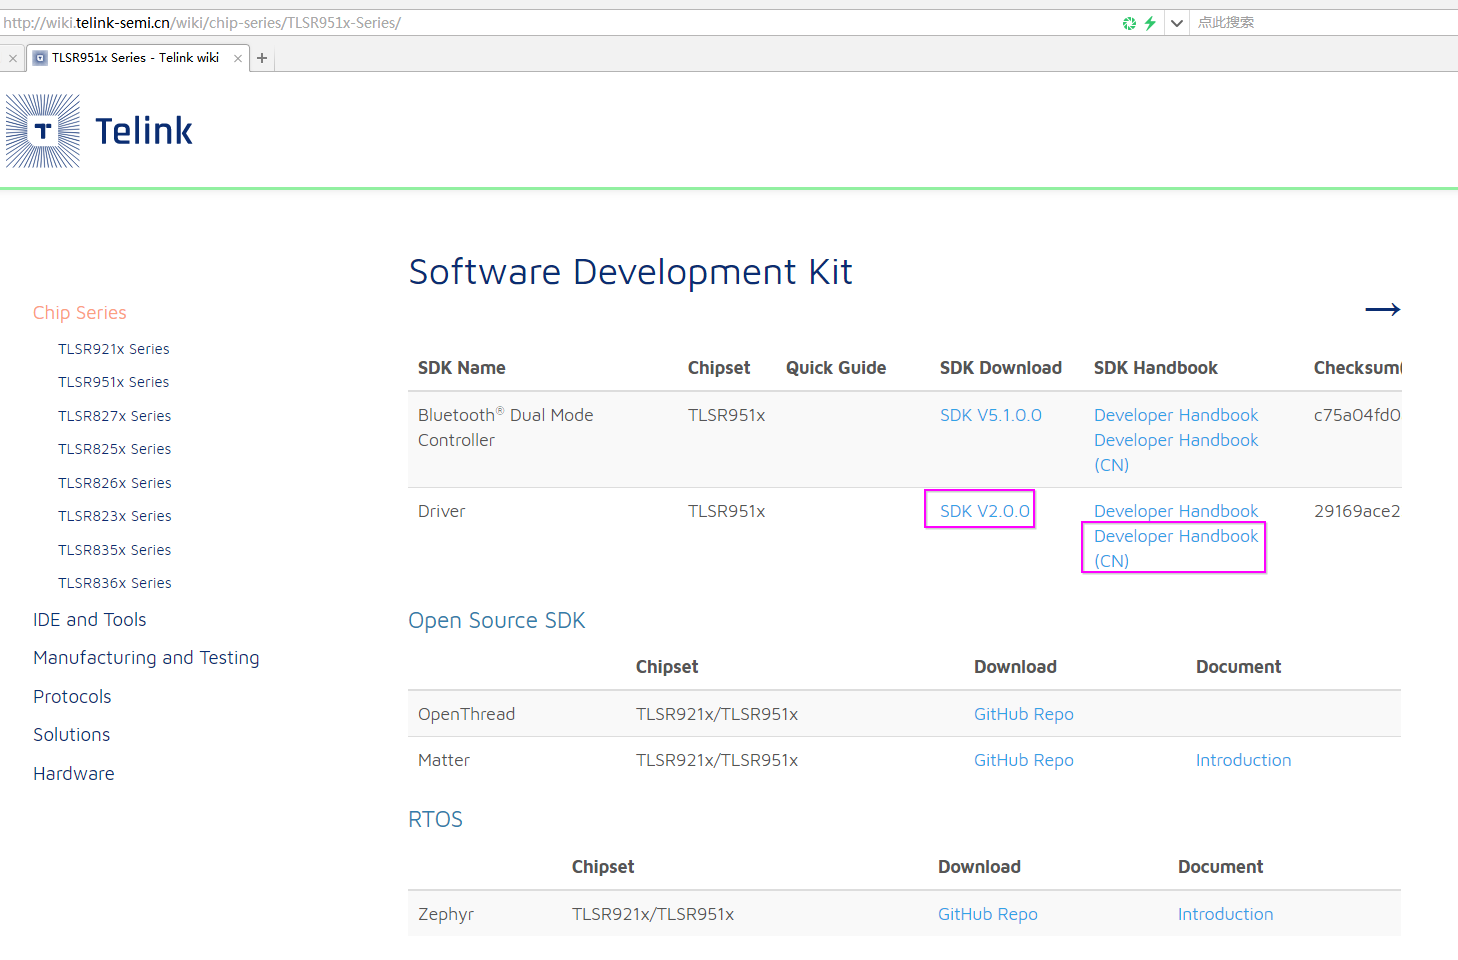The height and width of the screenshot is (960, 1458).
Task: Click checksum value c75a04fd0
Action: tap(1357, 415)
